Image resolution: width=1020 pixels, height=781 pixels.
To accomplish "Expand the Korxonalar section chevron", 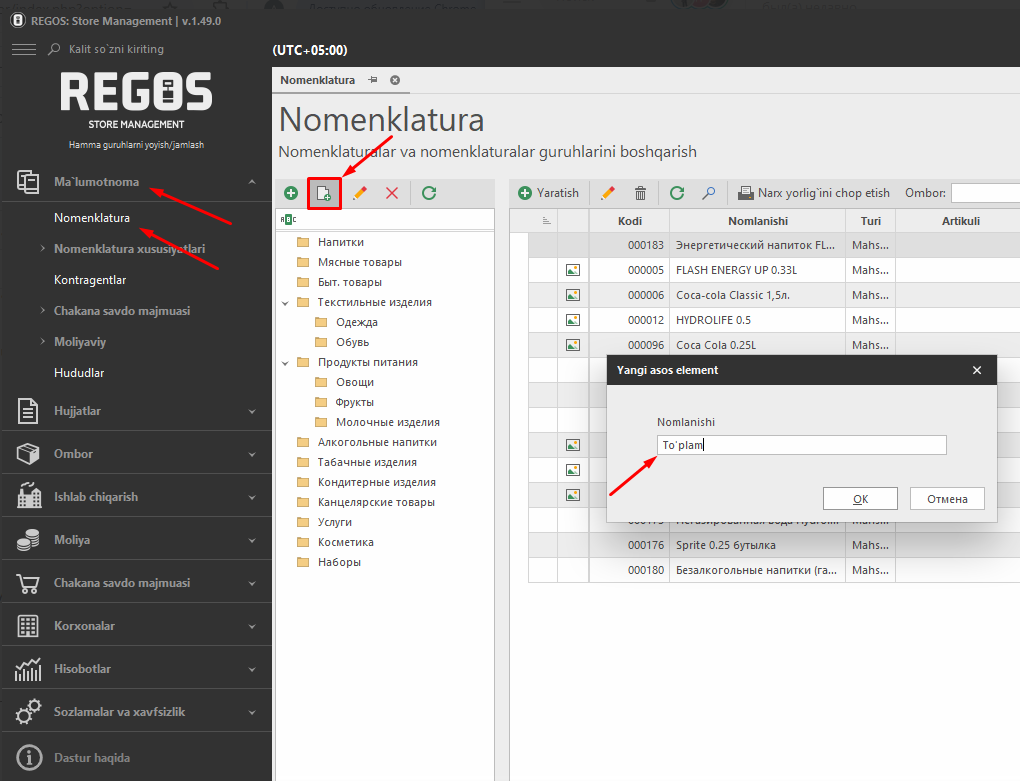I will pyautogui.click(x=252, y=626).
